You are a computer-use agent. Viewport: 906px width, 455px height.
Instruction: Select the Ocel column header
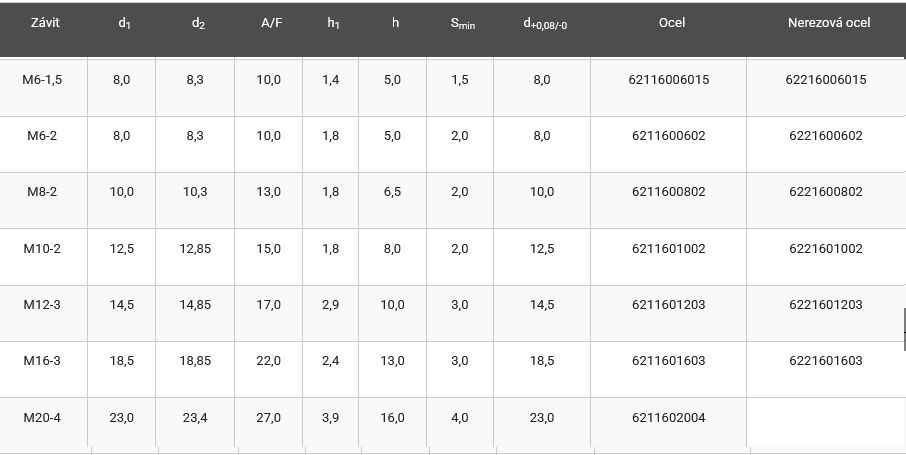pos(672,23)
